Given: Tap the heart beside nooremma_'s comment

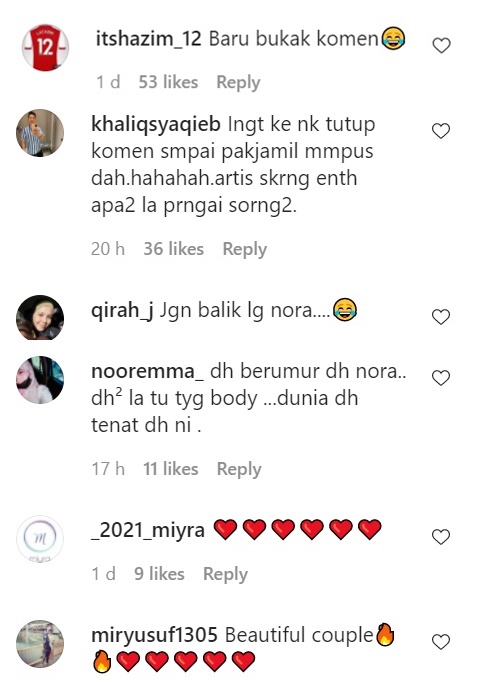Looking at the screenshot, I should tap(441, 378).
